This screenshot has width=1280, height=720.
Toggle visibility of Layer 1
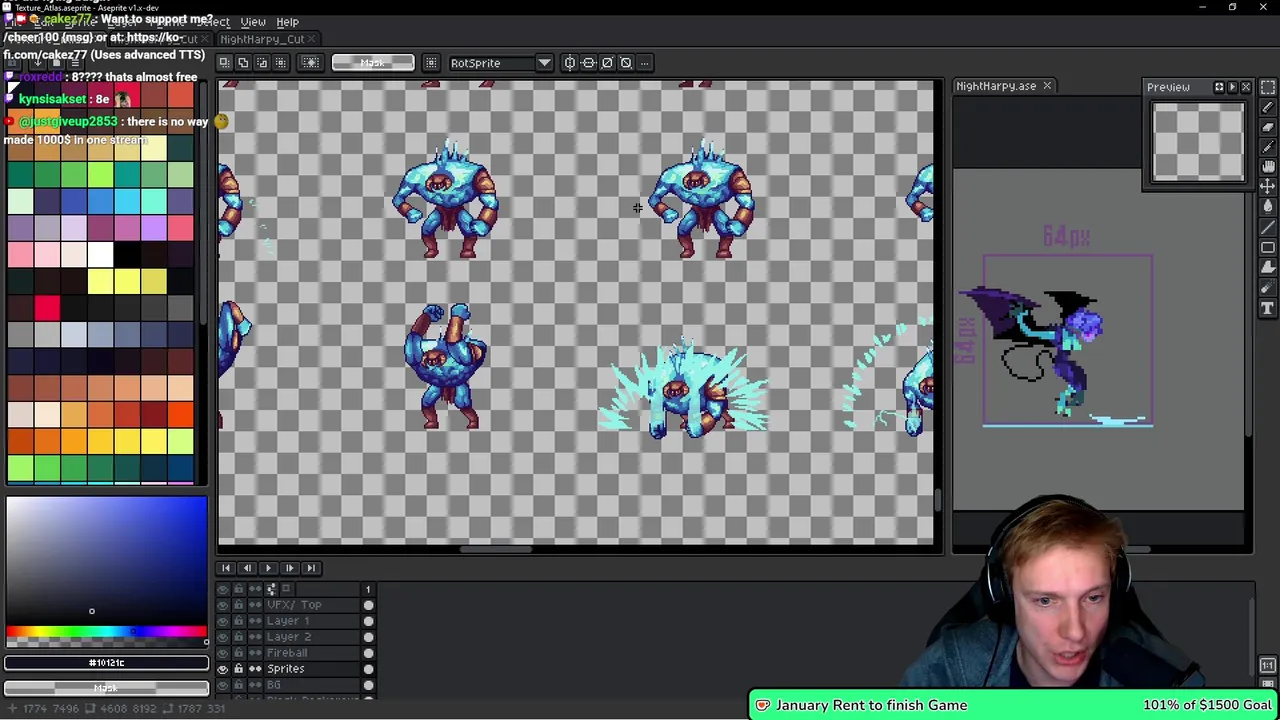[222, 621]
